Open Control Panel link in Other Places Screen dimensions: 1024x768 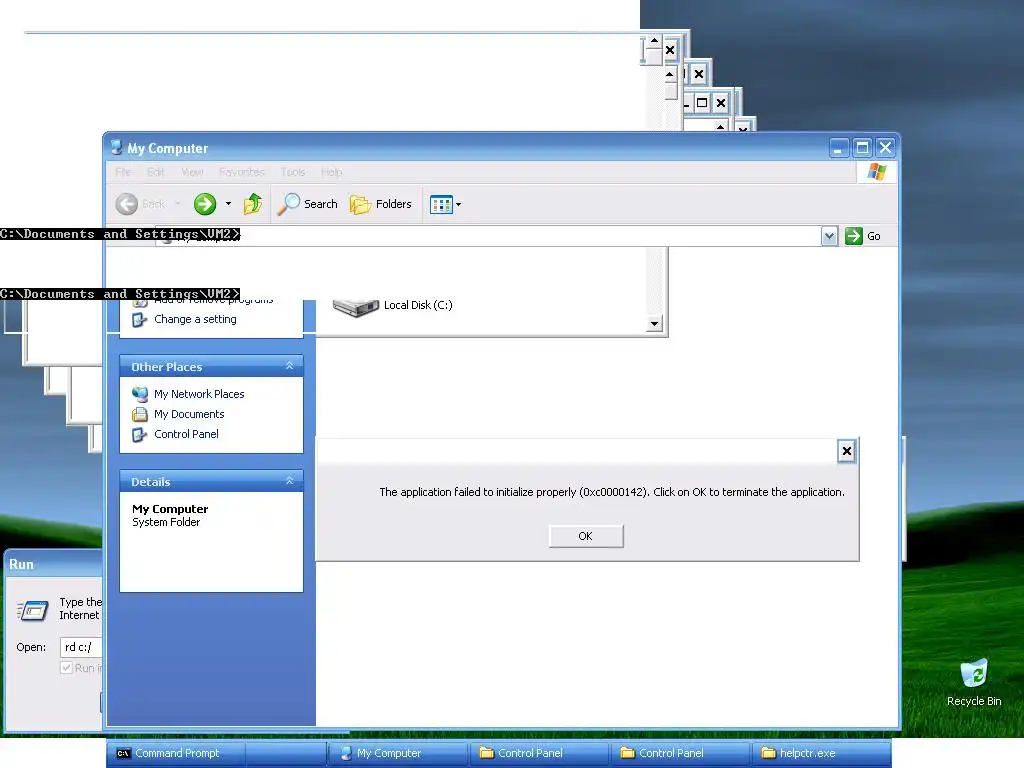click(186, 434)
